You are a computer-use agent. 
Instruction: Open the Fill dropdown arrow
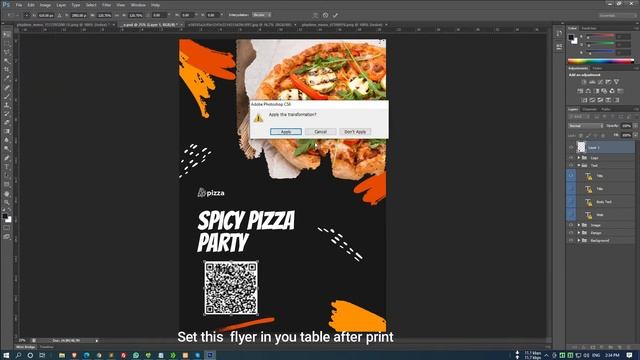[x=636, y=135]
